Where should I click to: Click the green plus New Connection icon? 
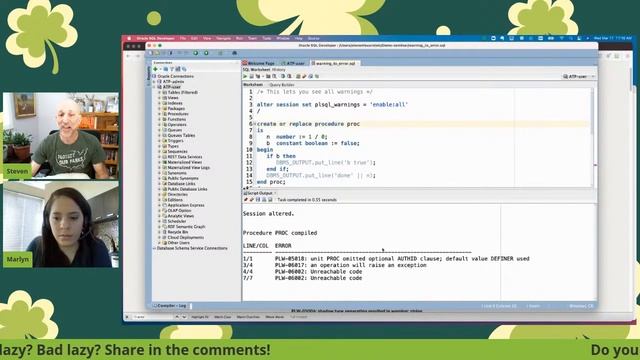tap(156, 69)
